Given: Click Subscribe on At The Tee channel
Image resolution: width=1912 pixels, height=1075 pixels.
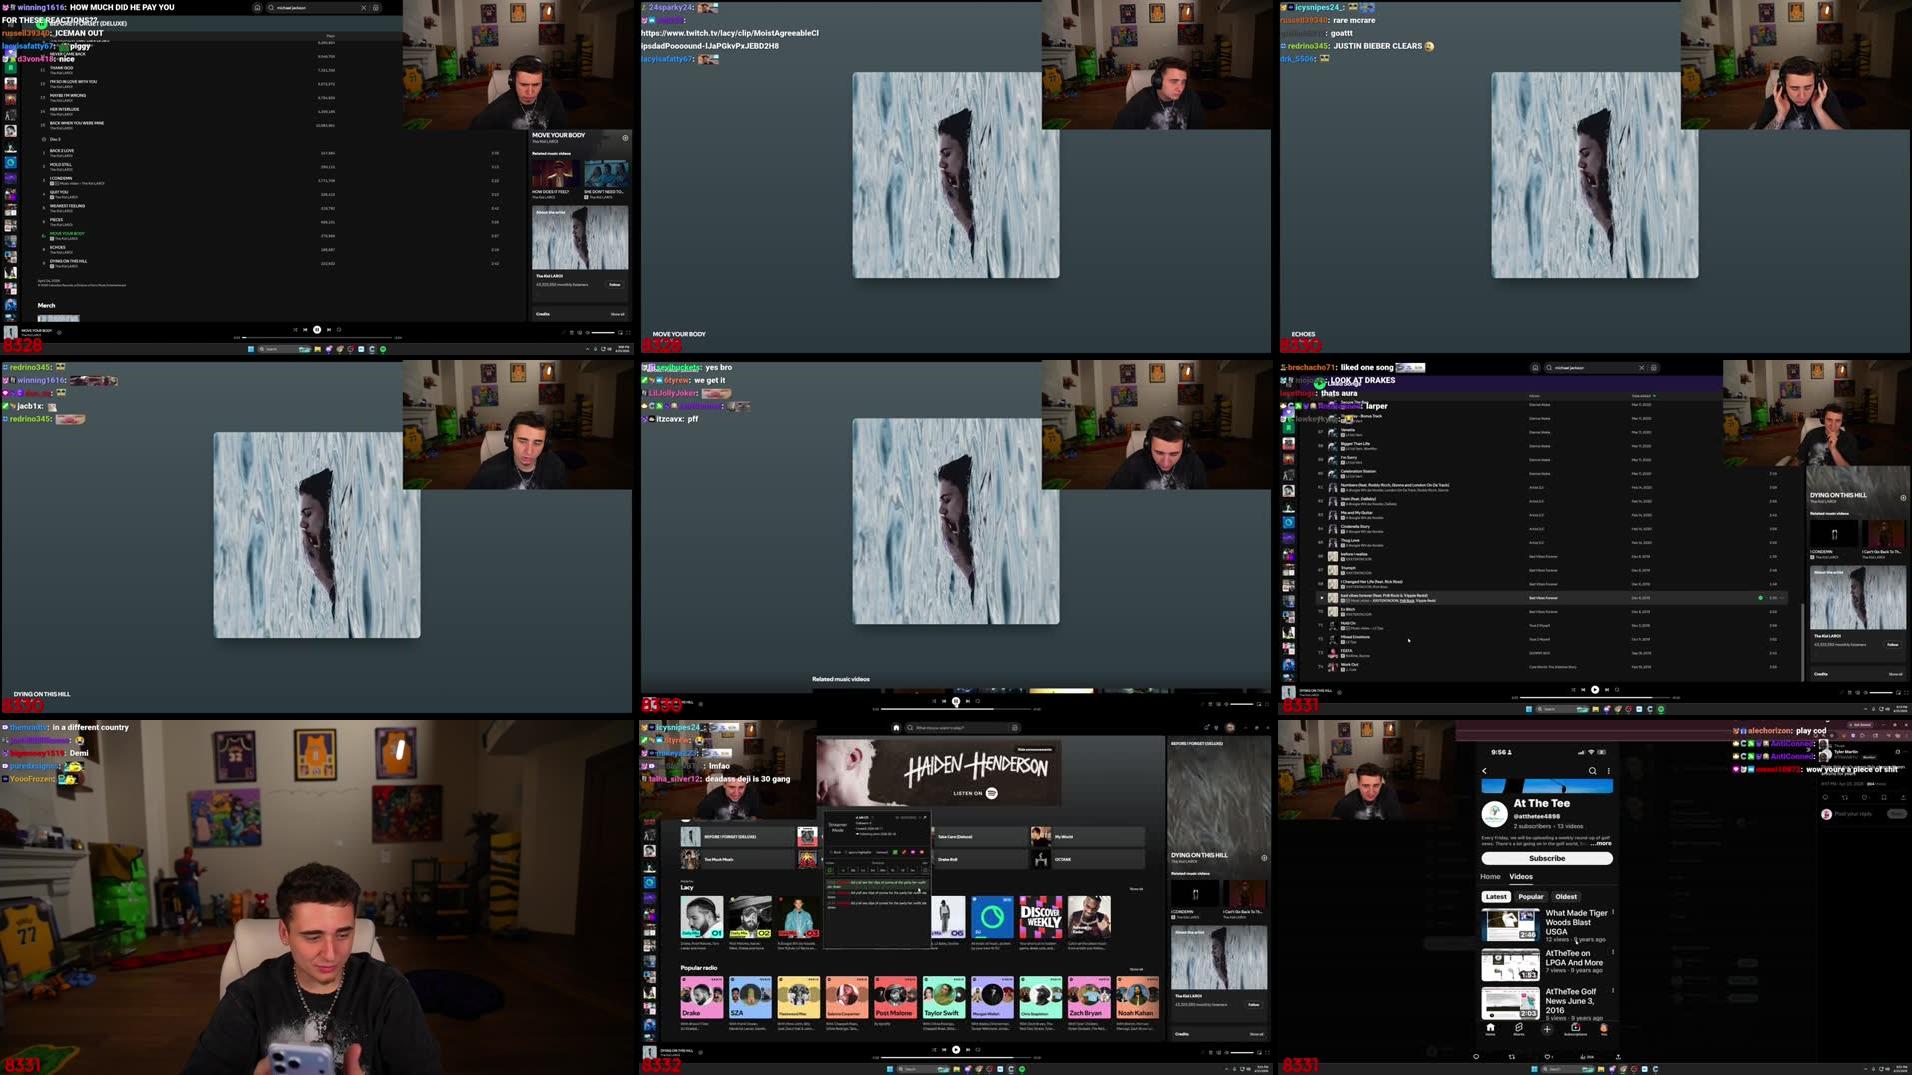Looking at the screenshot, I should point(1546,858).
